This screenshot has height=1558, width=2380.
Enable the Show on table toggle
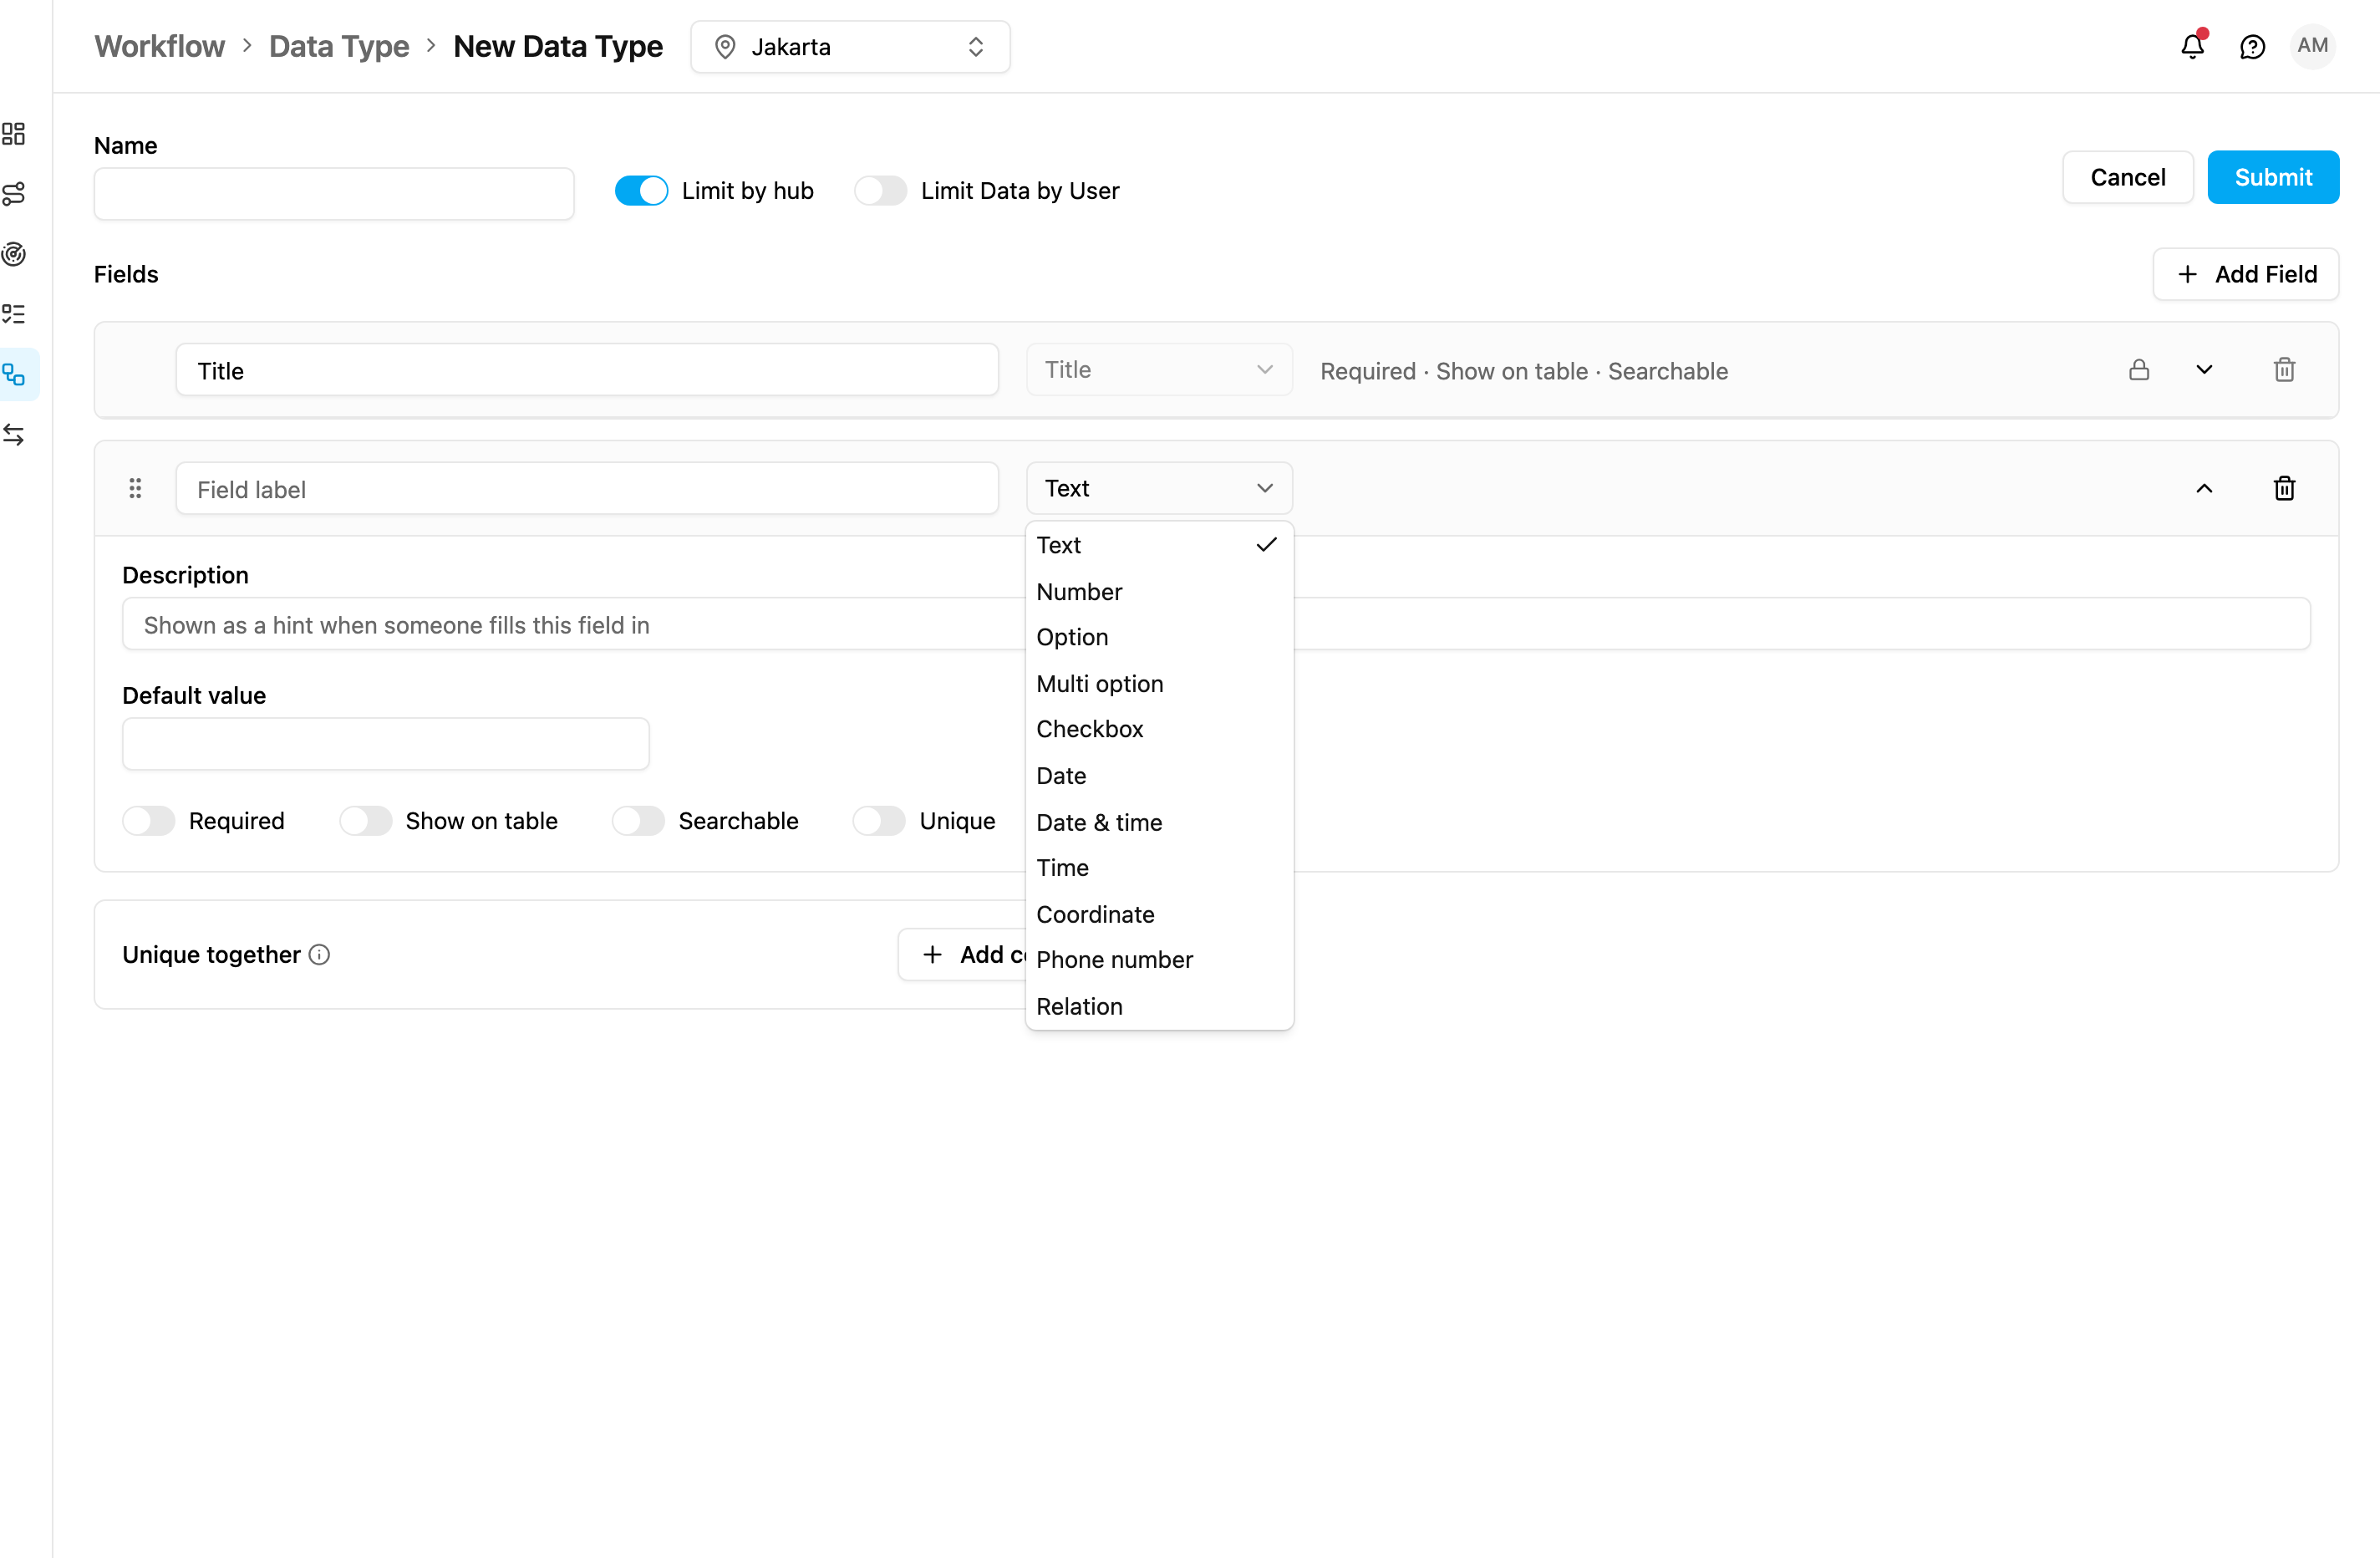click(x=366, y=821)
